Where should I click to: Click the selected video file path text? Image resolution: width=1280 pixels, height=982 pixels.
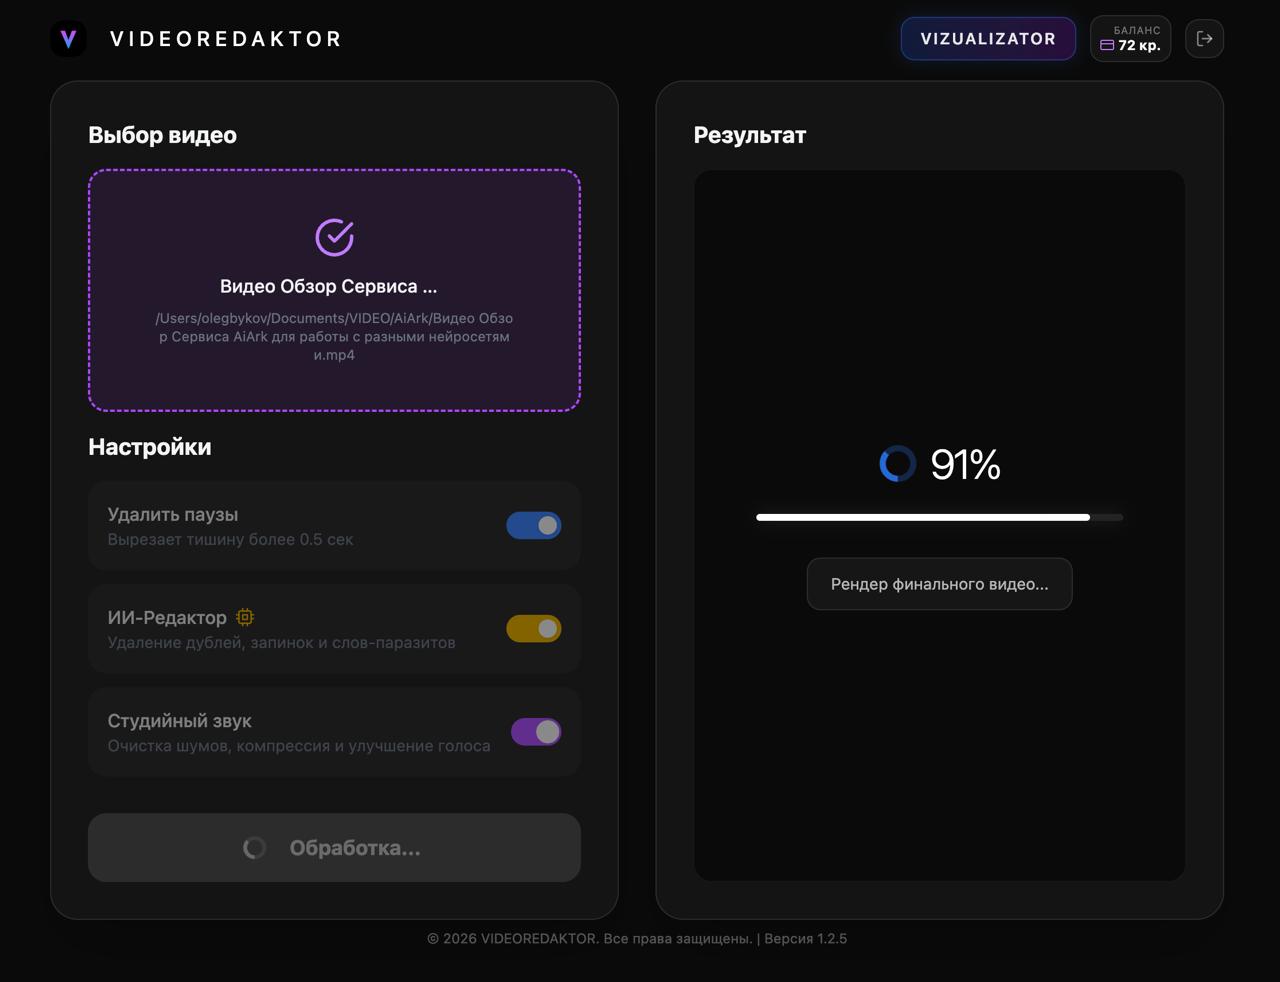(x=334, y=336)
